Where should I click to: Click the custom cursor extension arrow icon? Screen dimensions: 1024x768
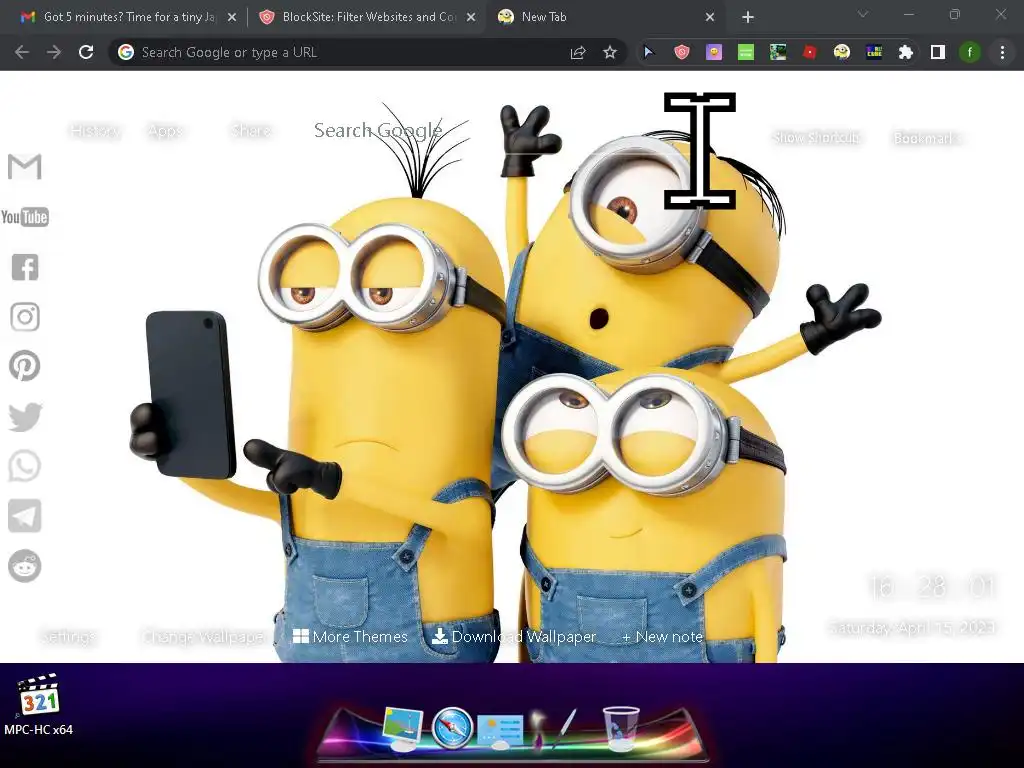(648, 52)
